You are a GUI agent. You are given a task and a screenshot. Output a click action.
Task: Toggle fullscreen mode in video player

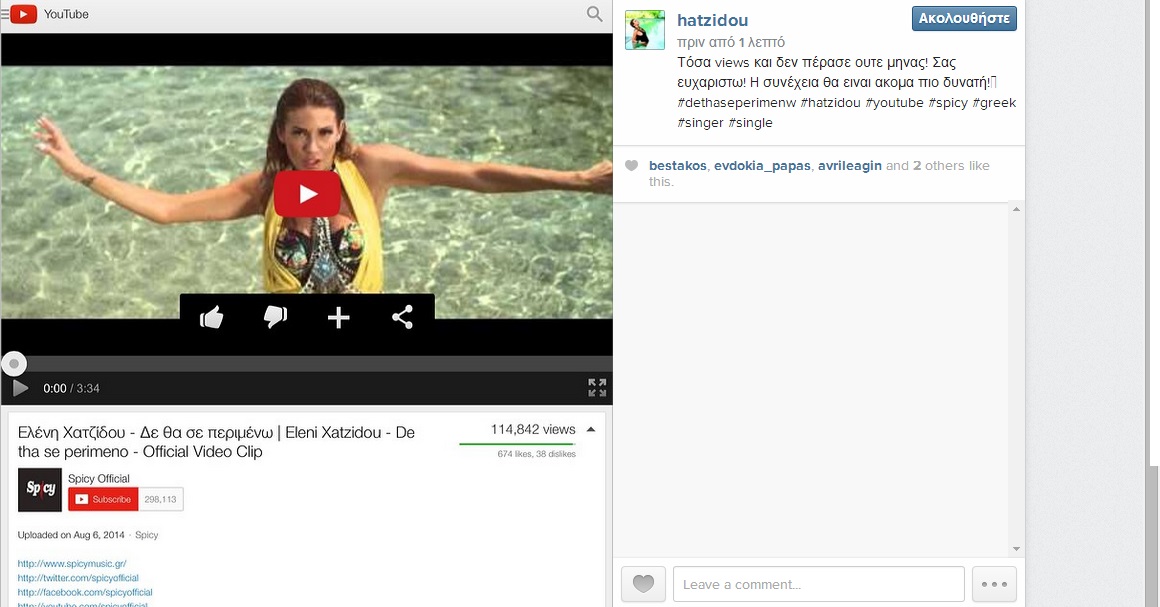pyautogui.click(x=597, y=388)
